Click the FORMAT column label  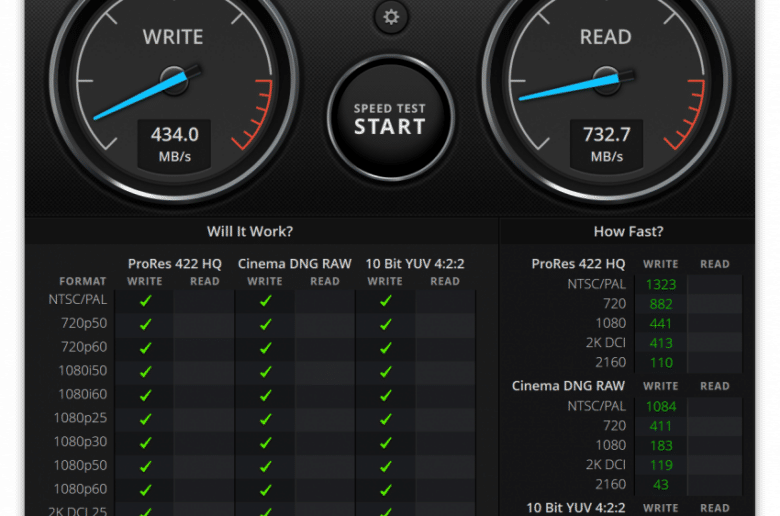tap(83, 281)
